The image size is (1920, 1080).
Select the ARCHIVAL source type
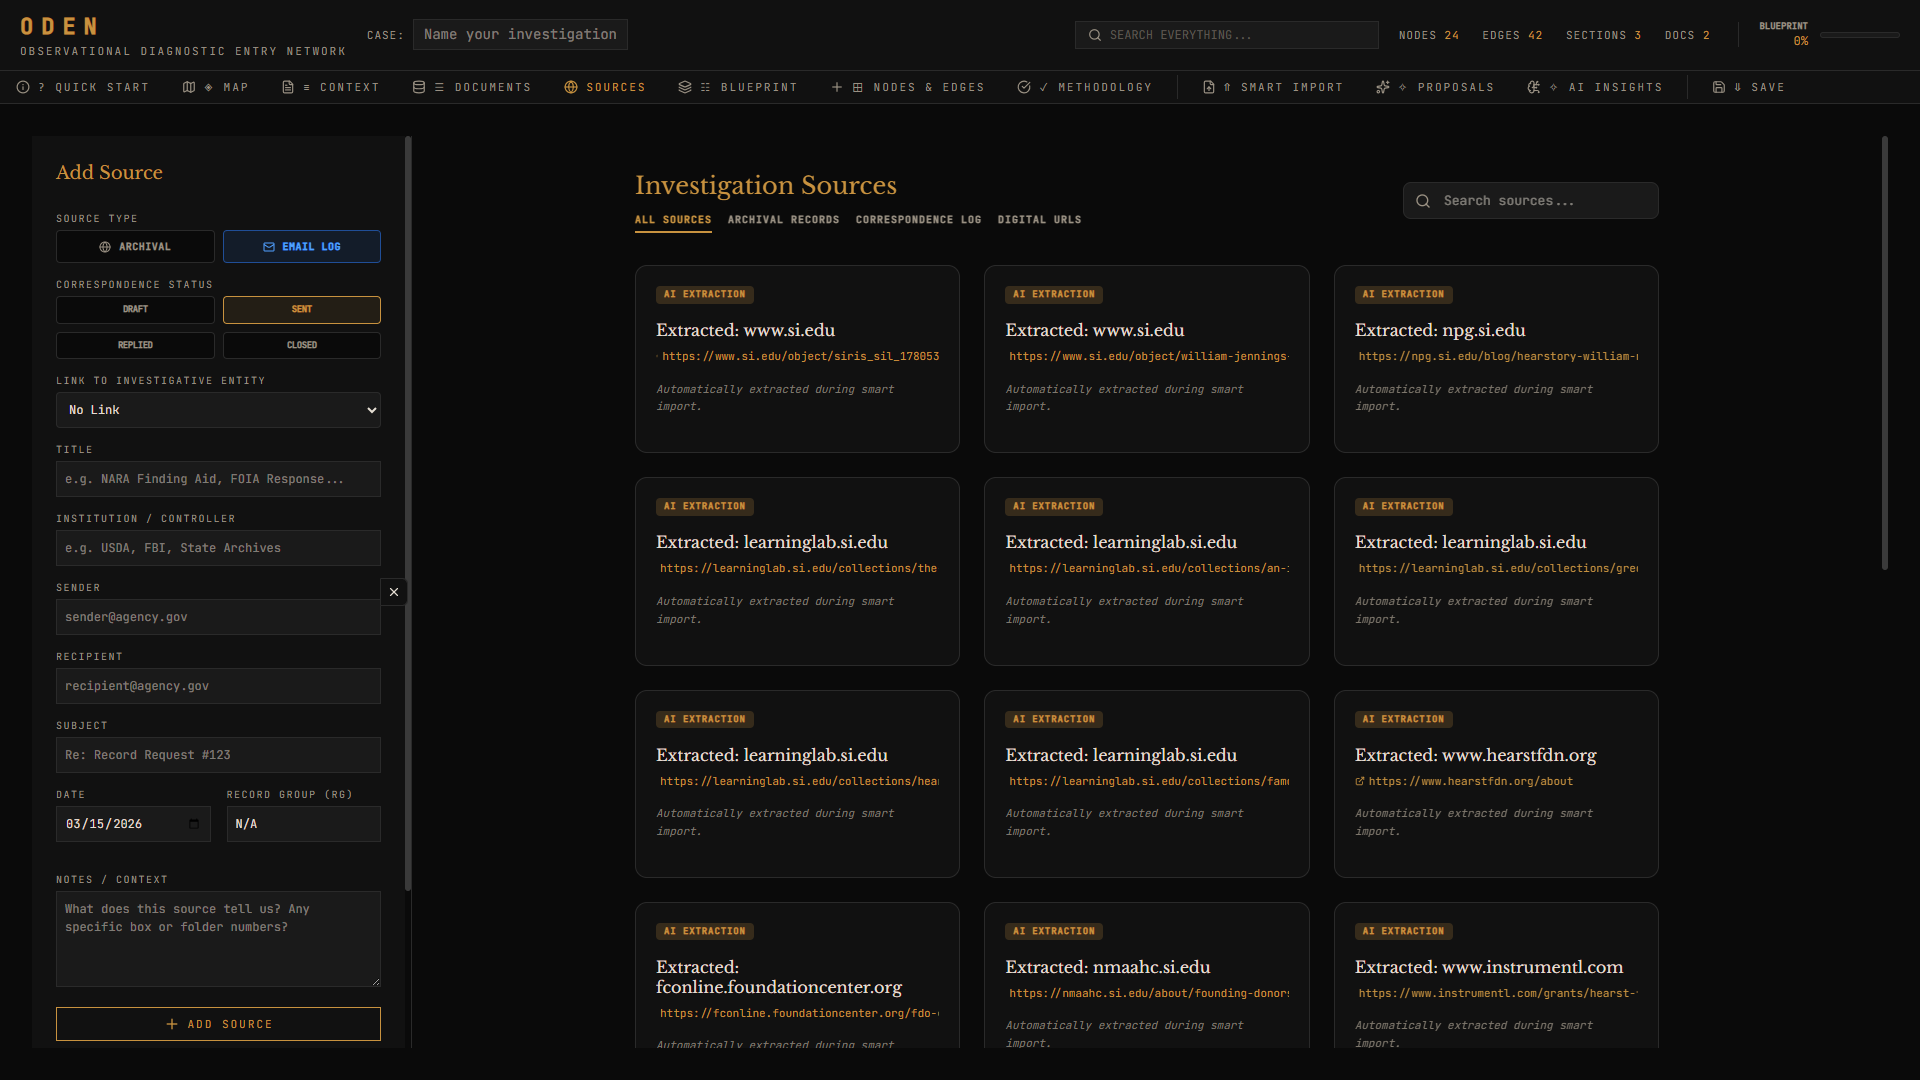pos(135,246)
